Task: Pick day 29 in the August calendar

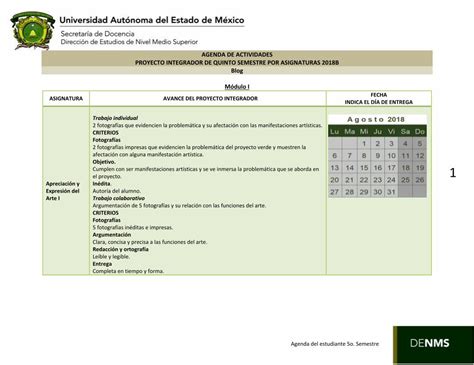Action: click(364, 192)
